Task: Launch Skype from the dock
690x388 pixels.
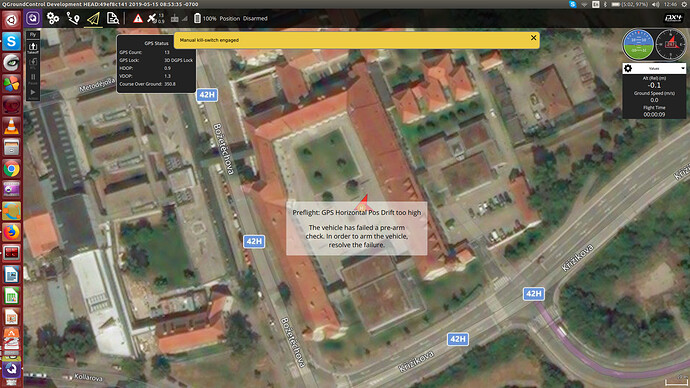Action: pos(11,41)
